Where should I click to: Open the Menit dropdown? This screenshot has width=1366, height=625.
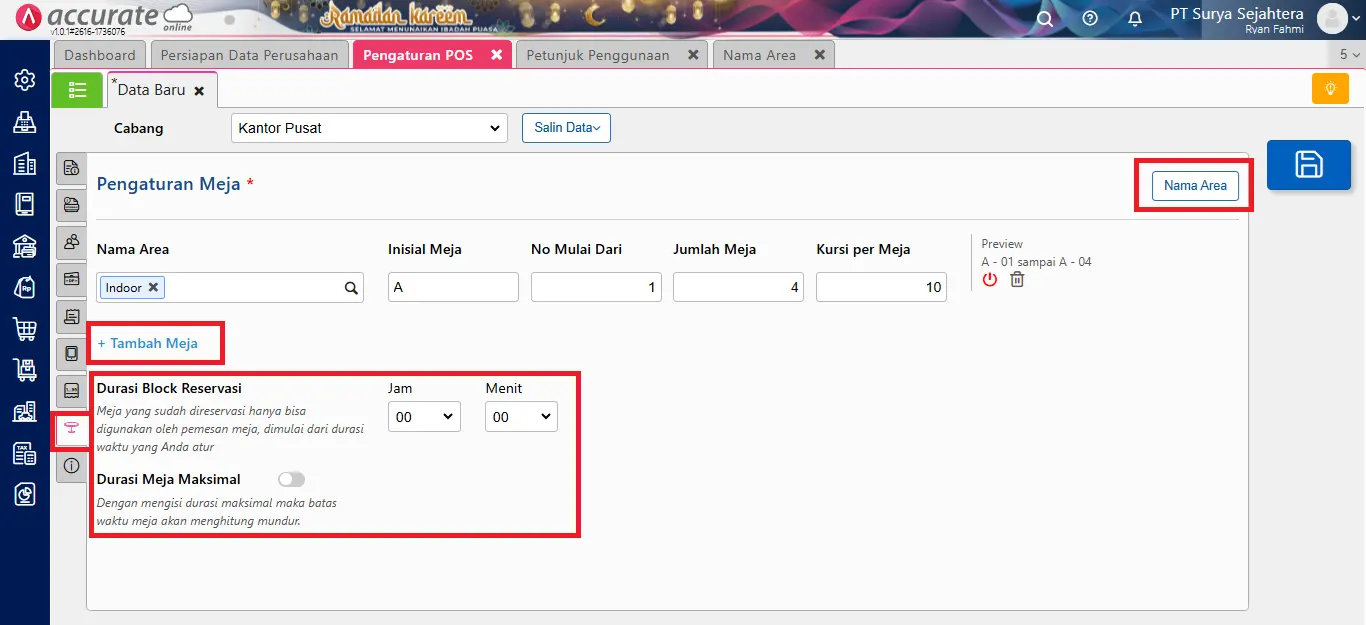521,416
